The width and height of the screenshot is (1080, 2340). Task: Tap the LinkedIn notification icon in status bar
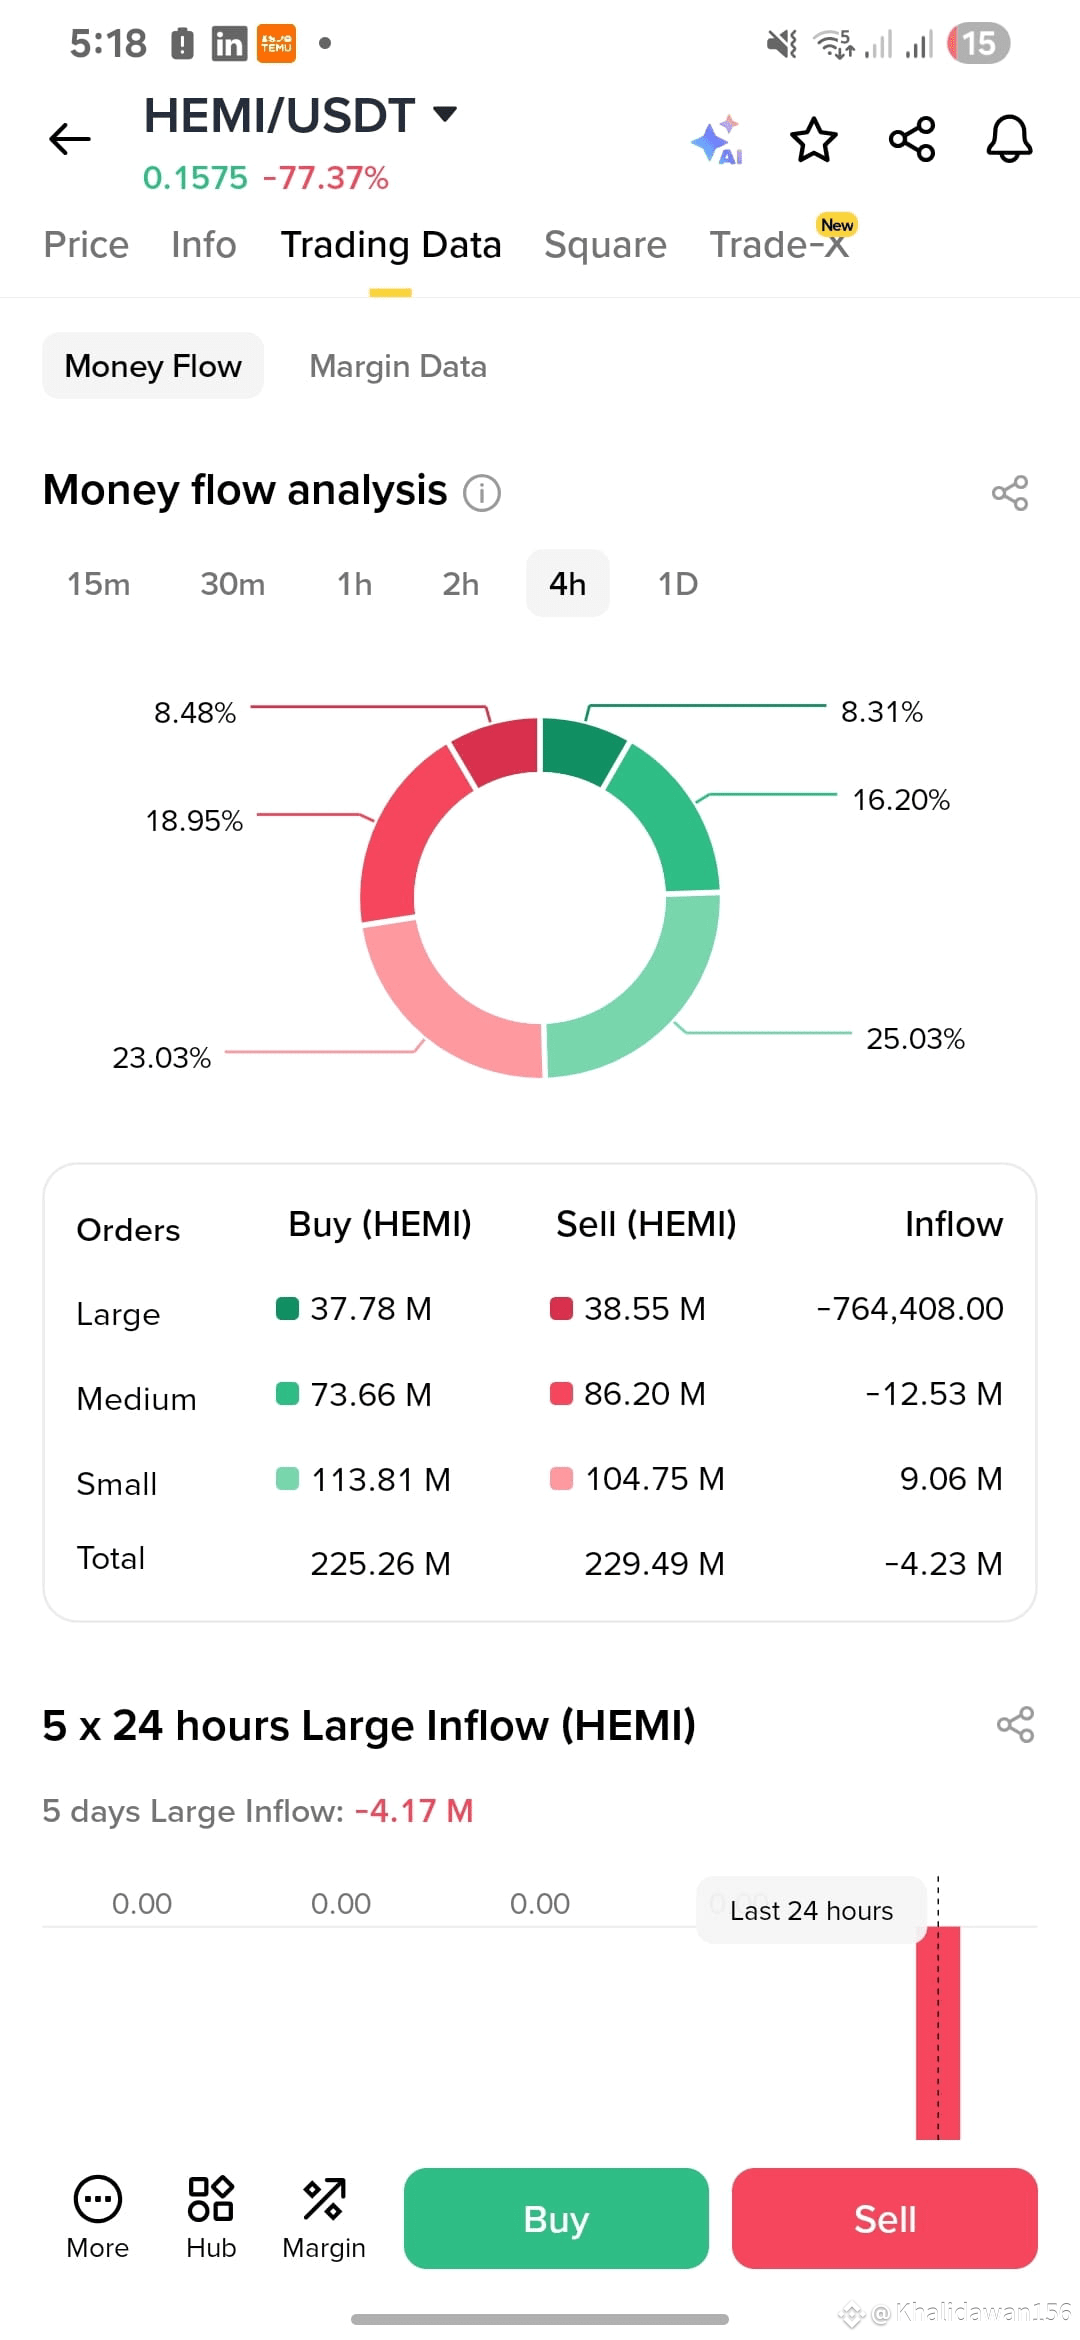229,44
